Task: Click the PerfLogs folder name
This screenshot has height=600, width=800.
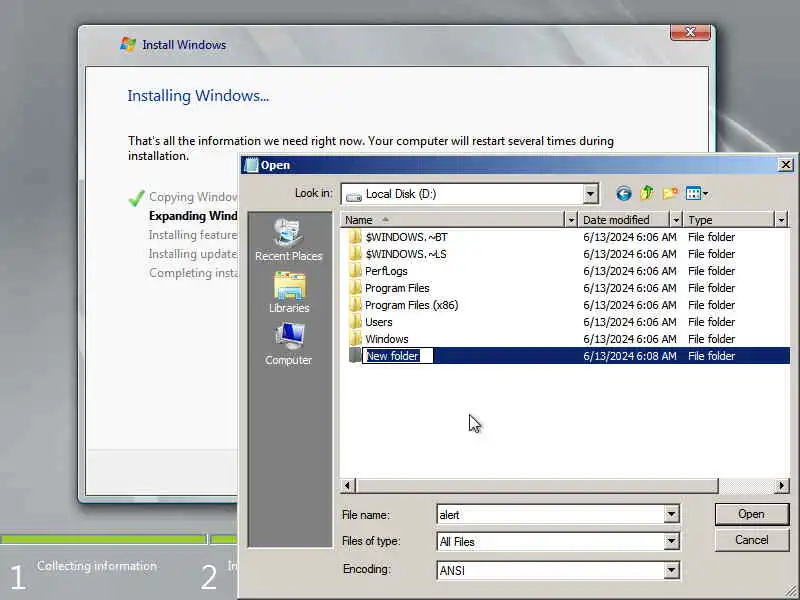Action: click(x=386, y=271)
